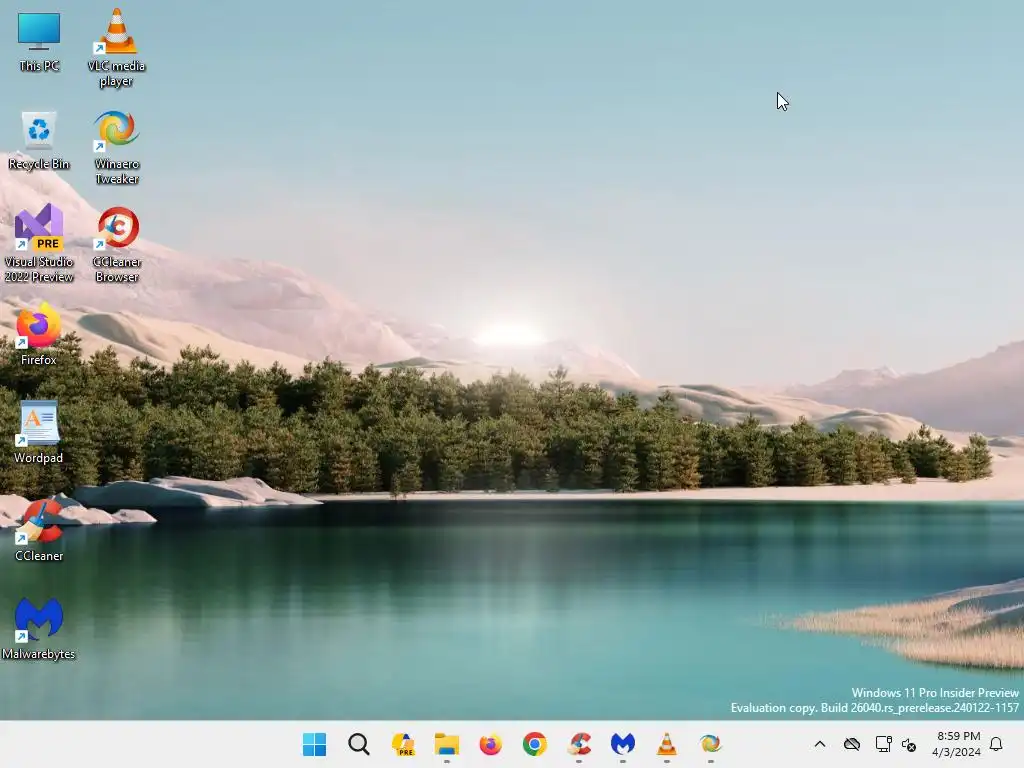Select the Firefox desktop shortcut
The width and height of the screenshot is (1024, 768).
[39, 334]
